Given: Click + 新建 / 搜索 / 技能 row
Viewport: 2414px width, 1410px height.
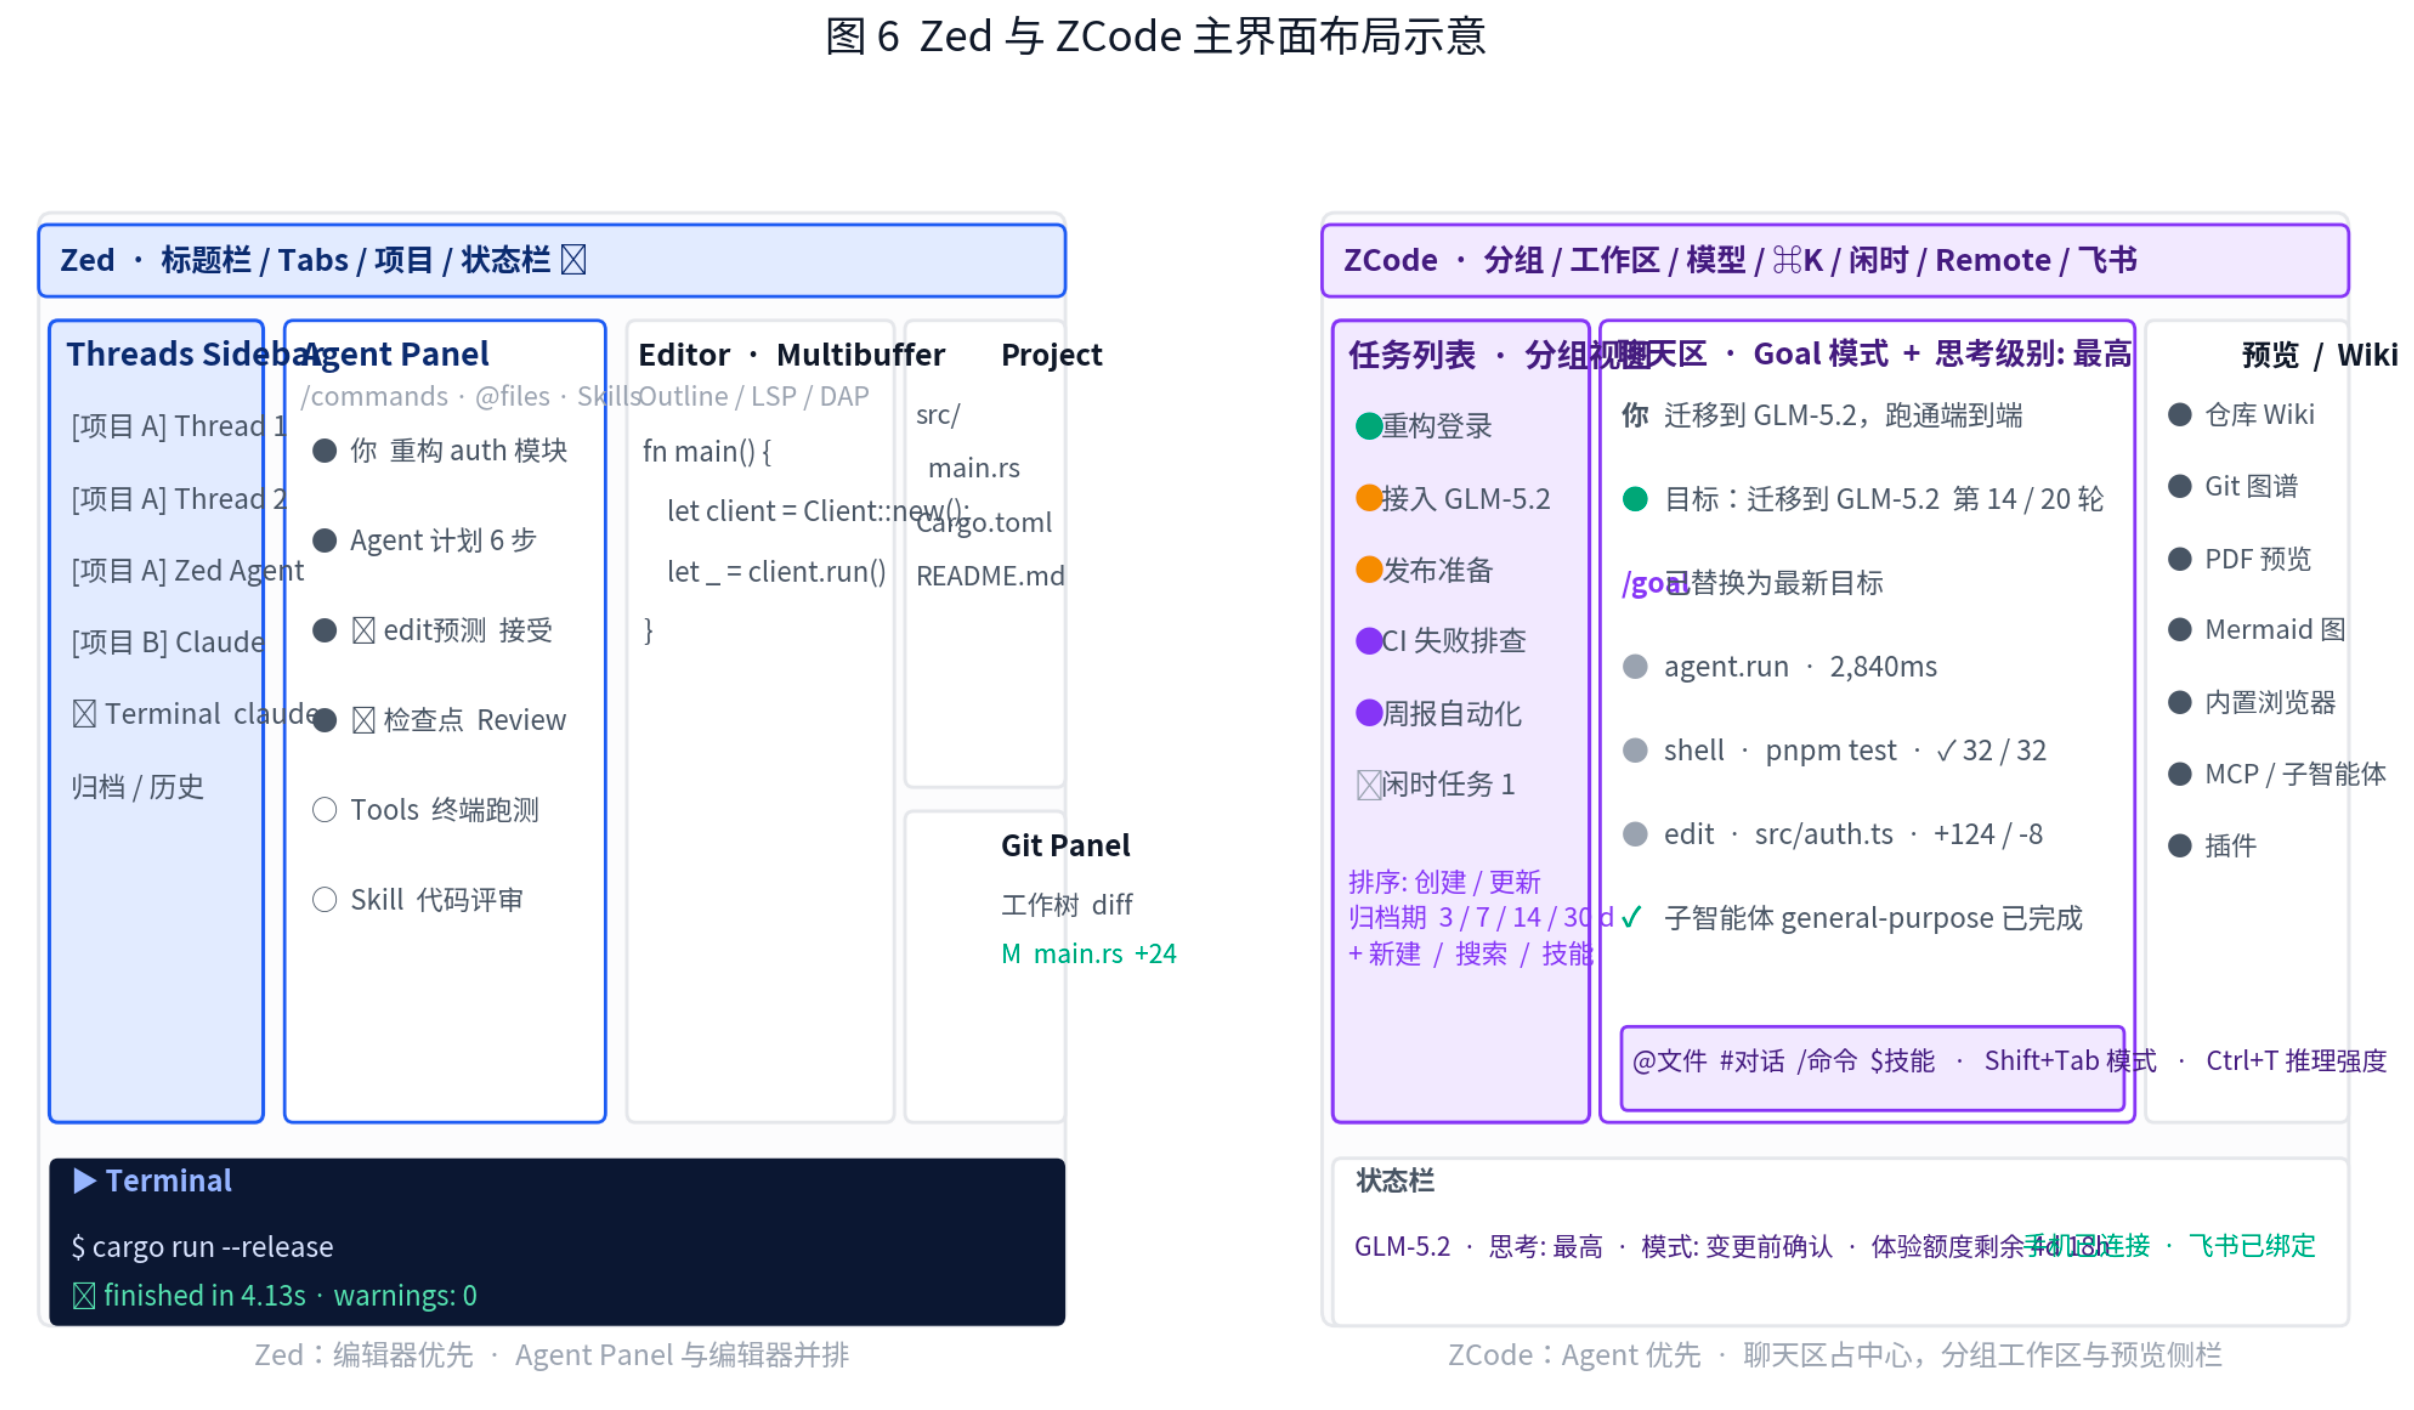Looking at the screenshot, I should pyautogui.click(x=1470, y=954).
